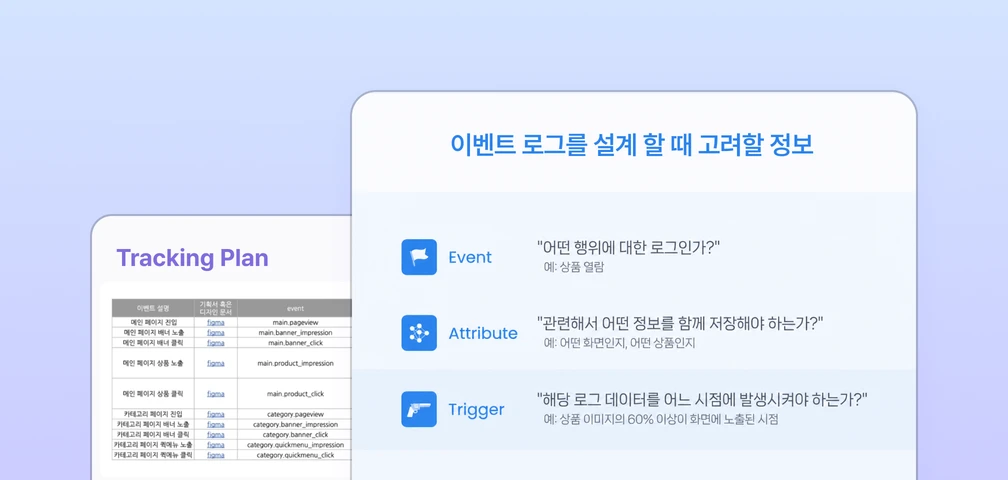Select the category.quickmenu_click cell

coord(295,455)
